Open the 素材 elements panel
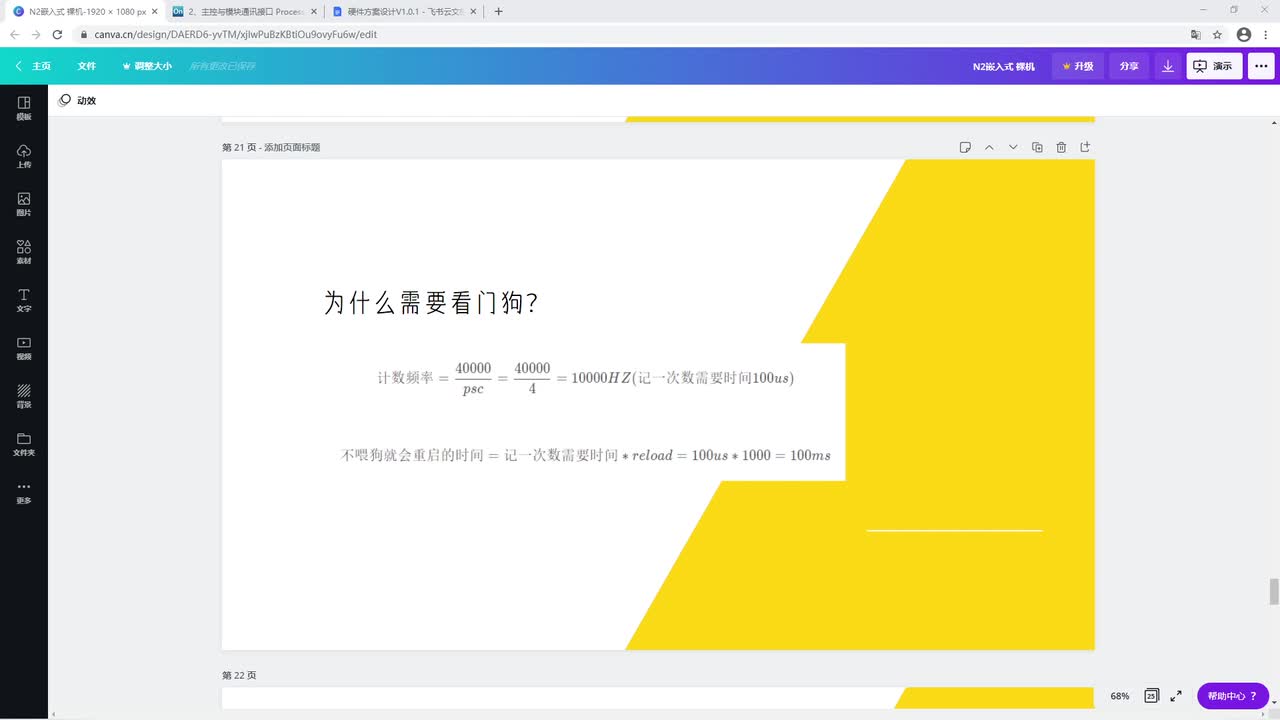 coord(24,252)
